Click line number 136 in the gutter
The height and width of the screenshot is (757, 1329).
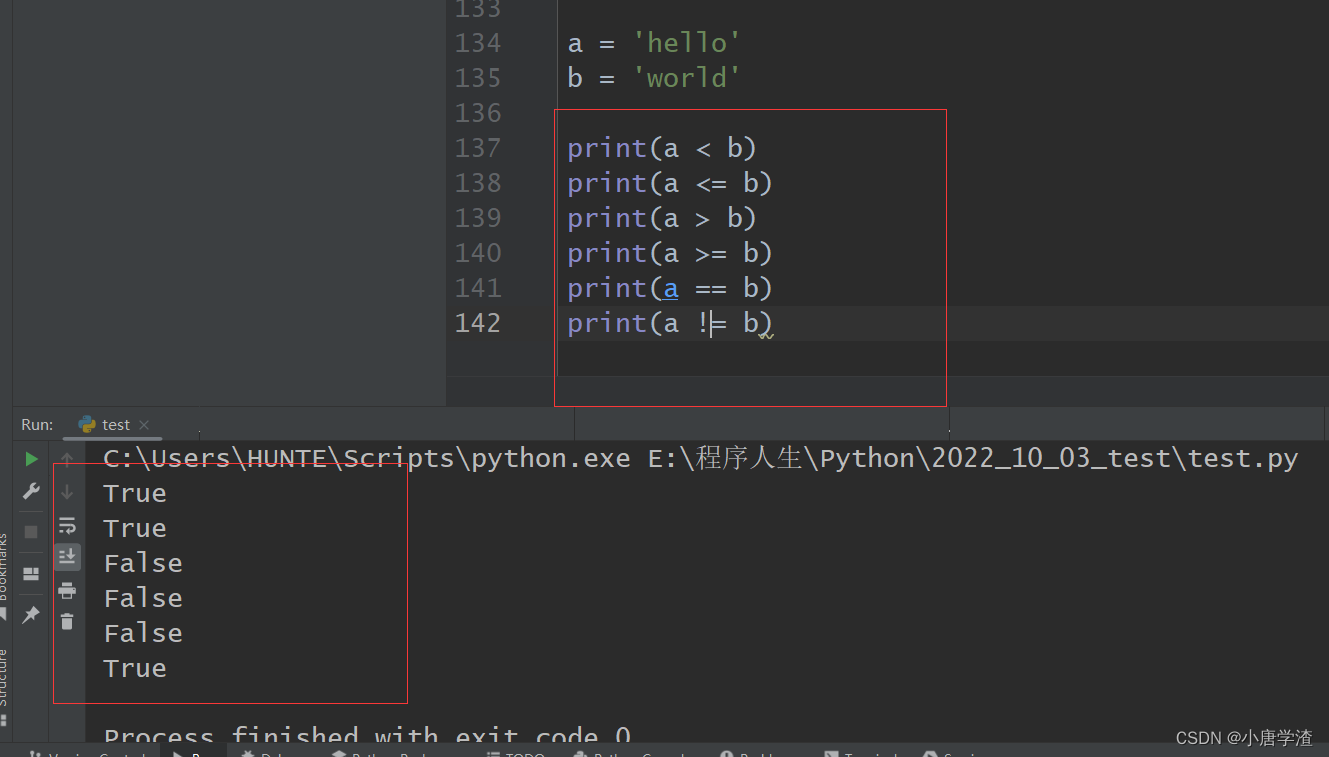(478, 113)
